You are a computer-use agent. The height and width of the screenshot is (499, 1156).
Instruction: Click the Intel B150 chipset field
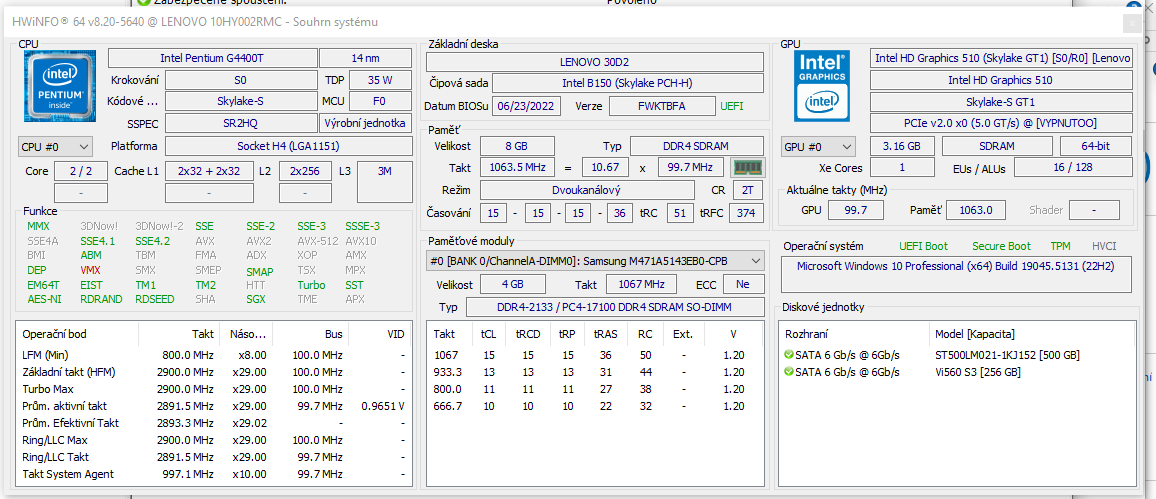627,83
